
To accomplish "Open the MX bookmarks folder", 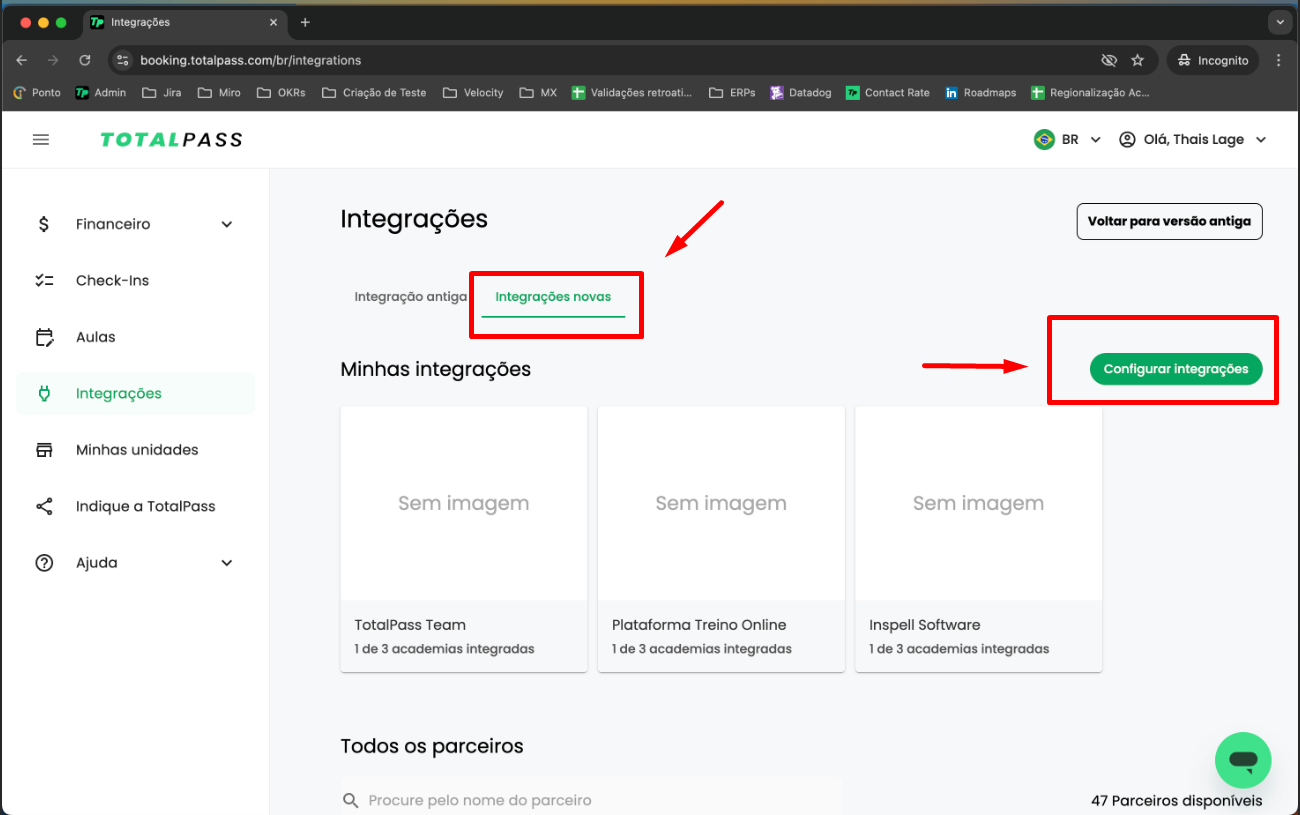I will [x=538, y=93].
